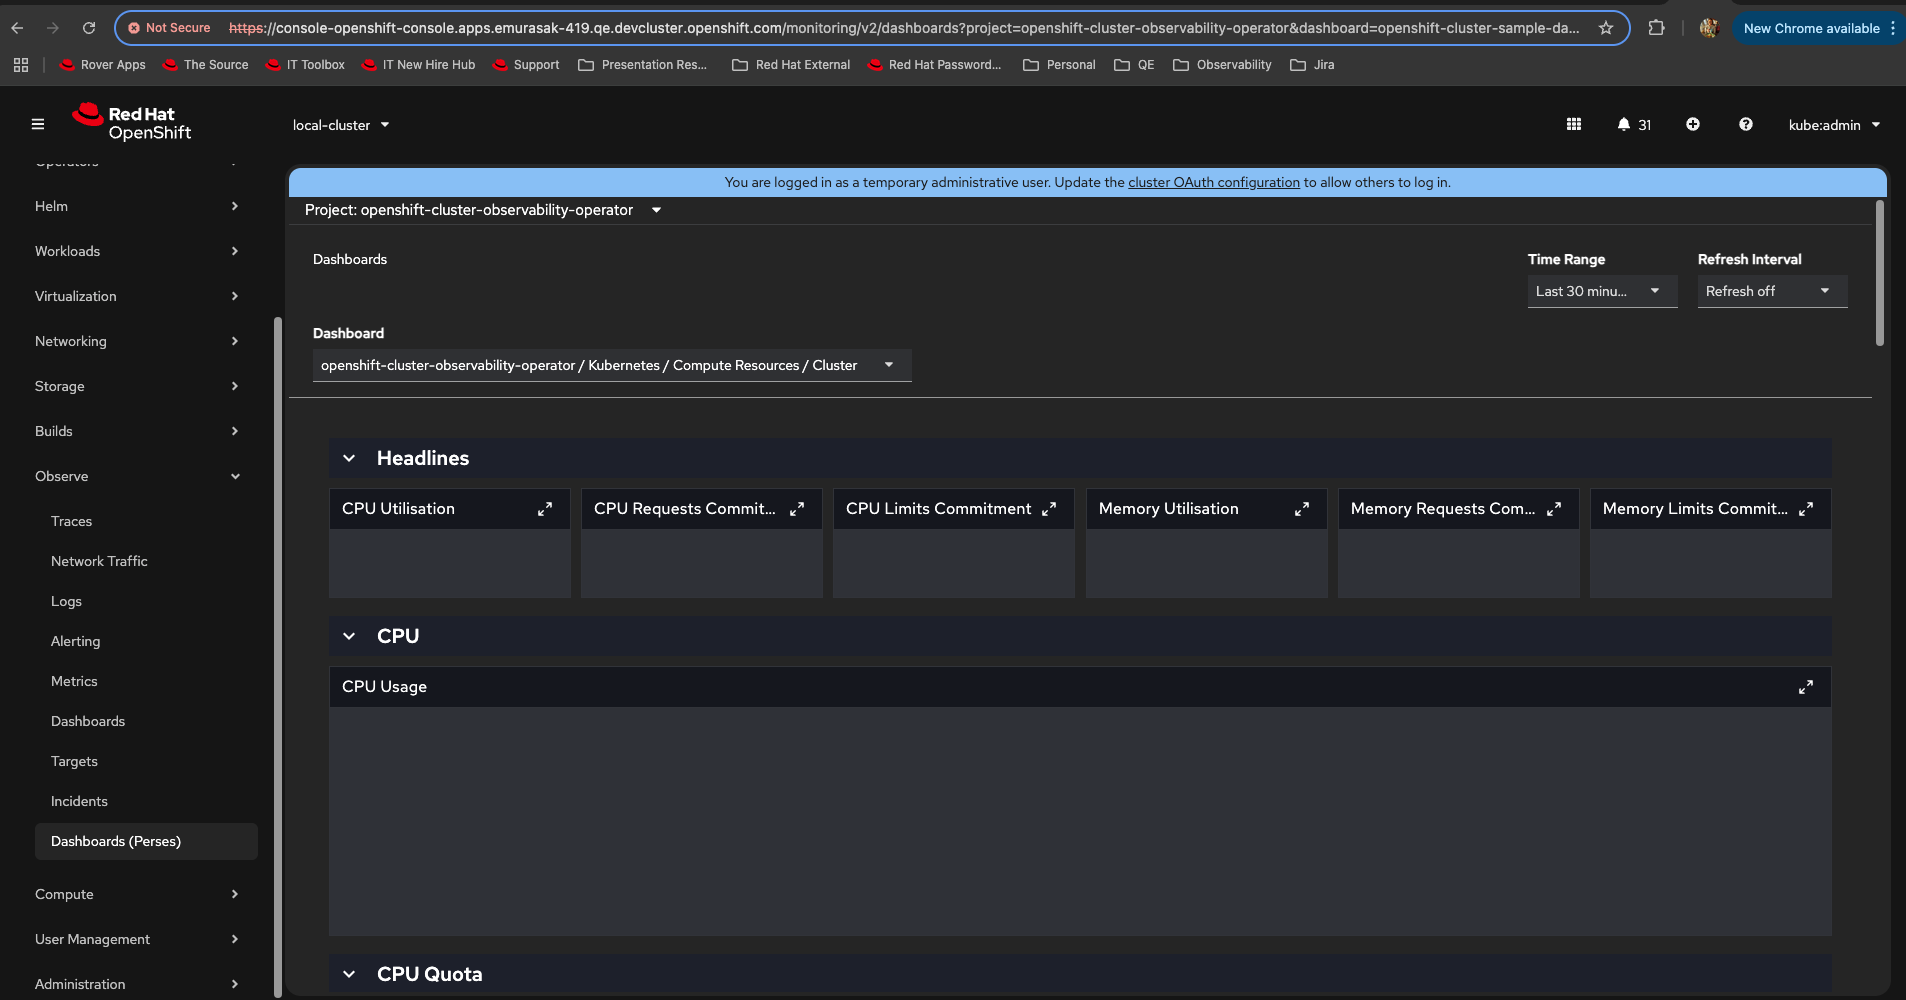1906x1000 pixels.
Task: Click the expand icon on CPU Usage panel
Action: pyautogui.click(x=1805, y=687)
